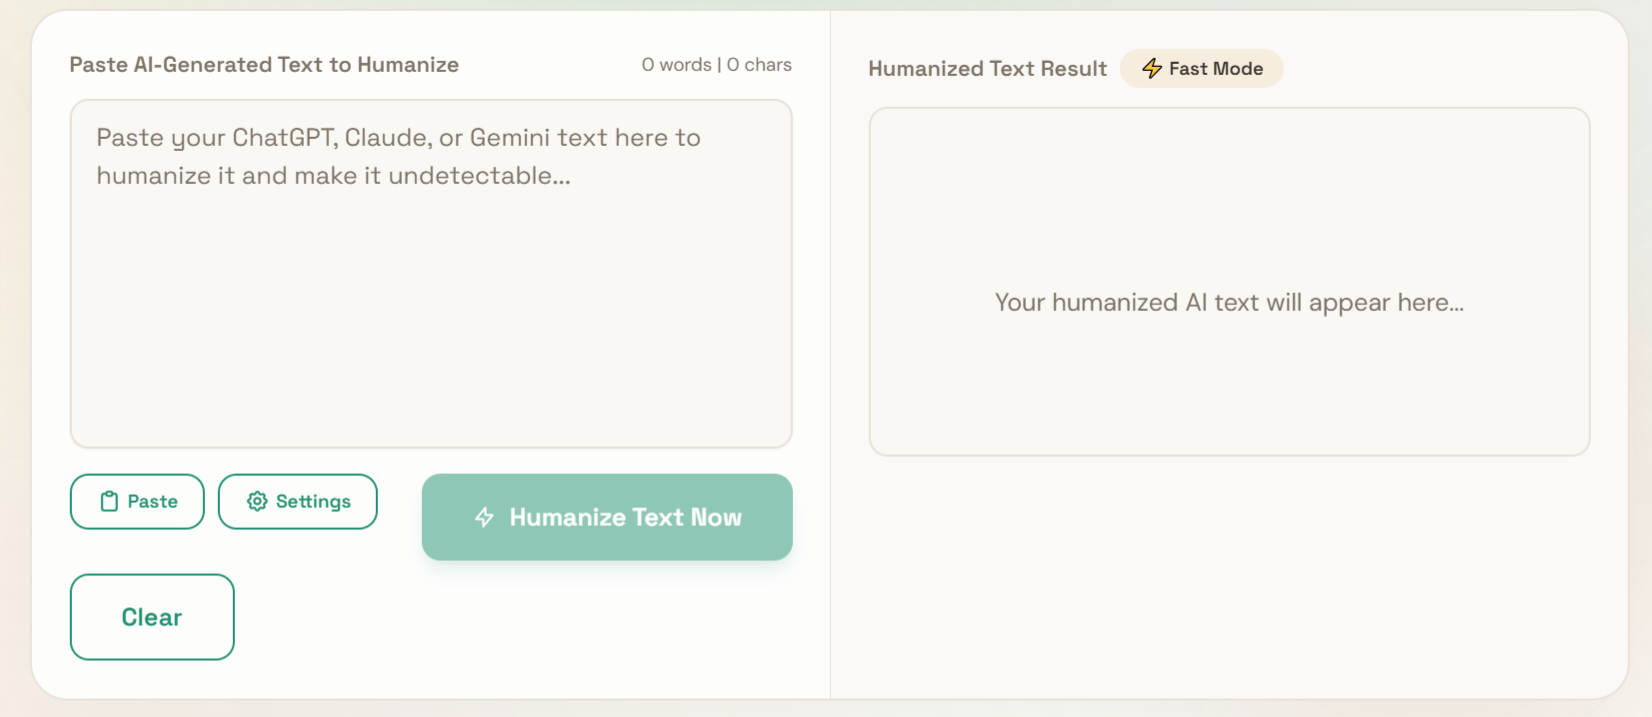
Task: Click the 'Fast Mode' text label
Action: coord(1215,69)
